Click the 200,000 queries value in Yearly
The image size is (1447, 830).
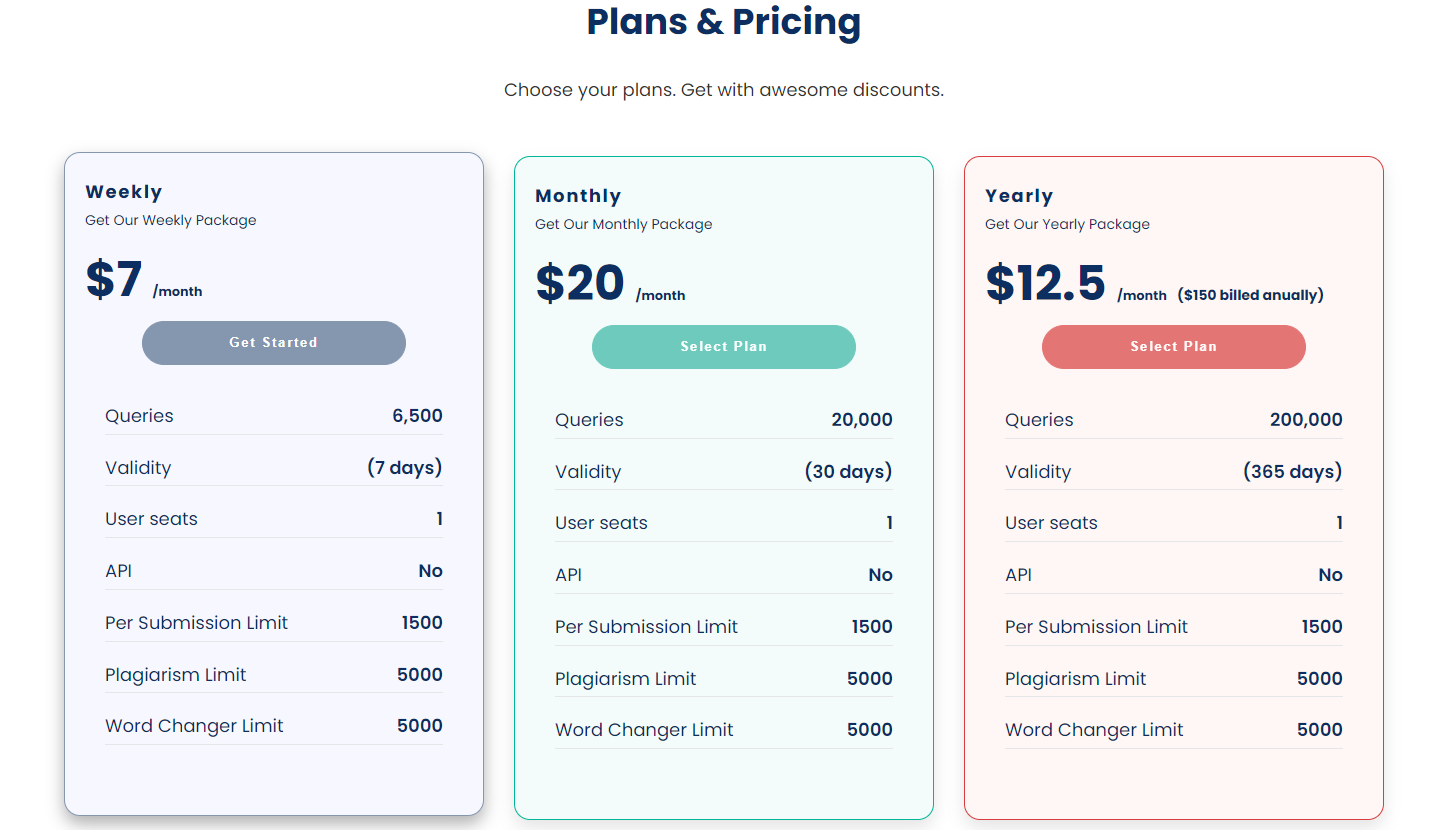(x=1306, y=420)
